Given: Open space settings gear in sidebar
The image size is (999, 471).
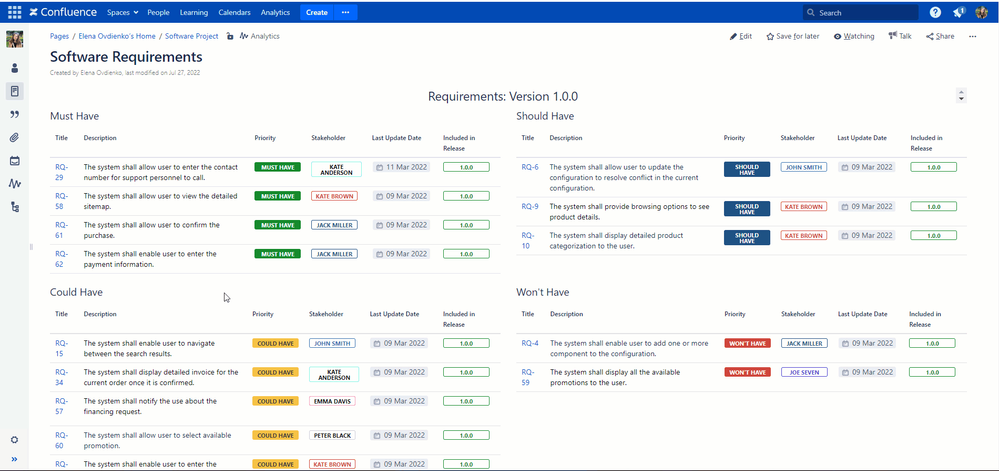Looking at the screenshot, I should (14, 440).
